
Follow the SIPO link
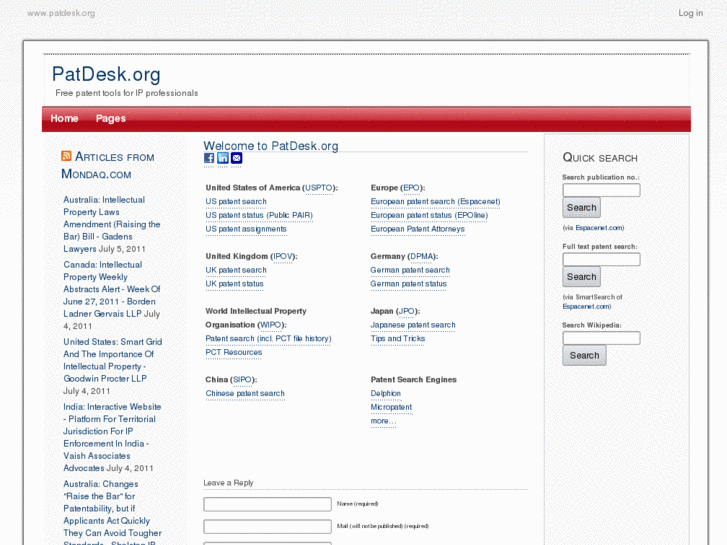pos(242,380)
